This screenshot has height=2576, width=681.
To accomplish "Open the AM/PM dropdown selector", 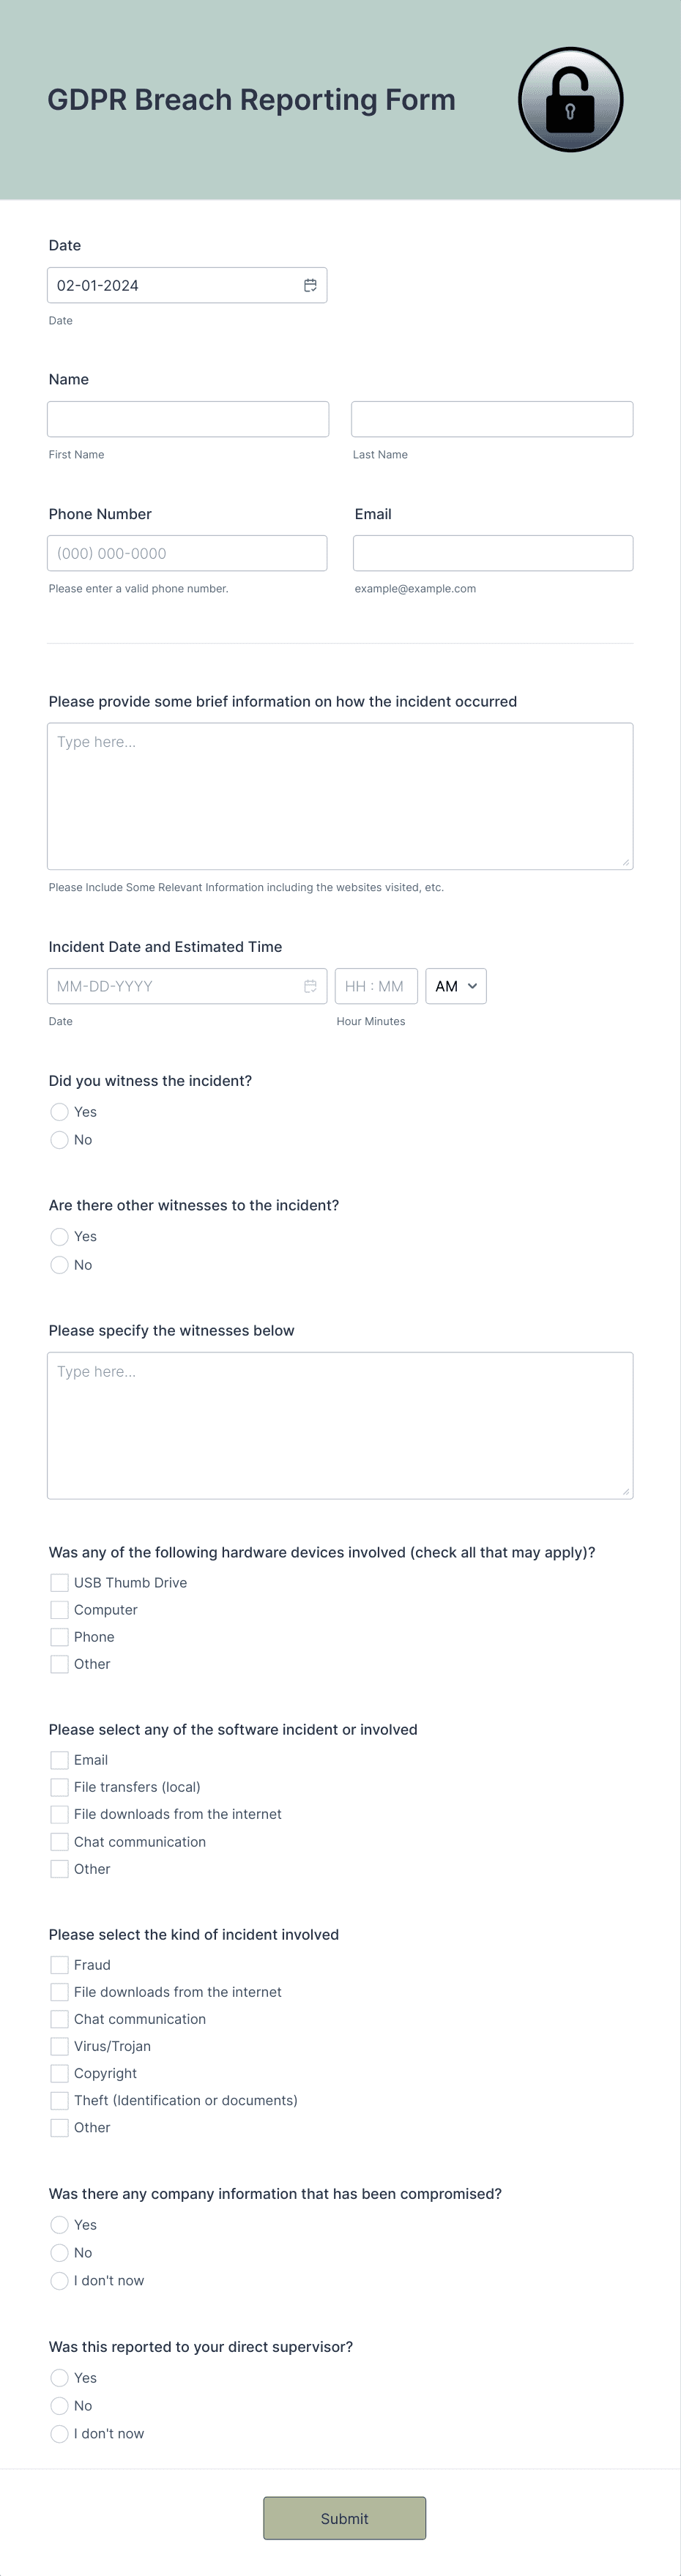I will click(x=455, y=986).
